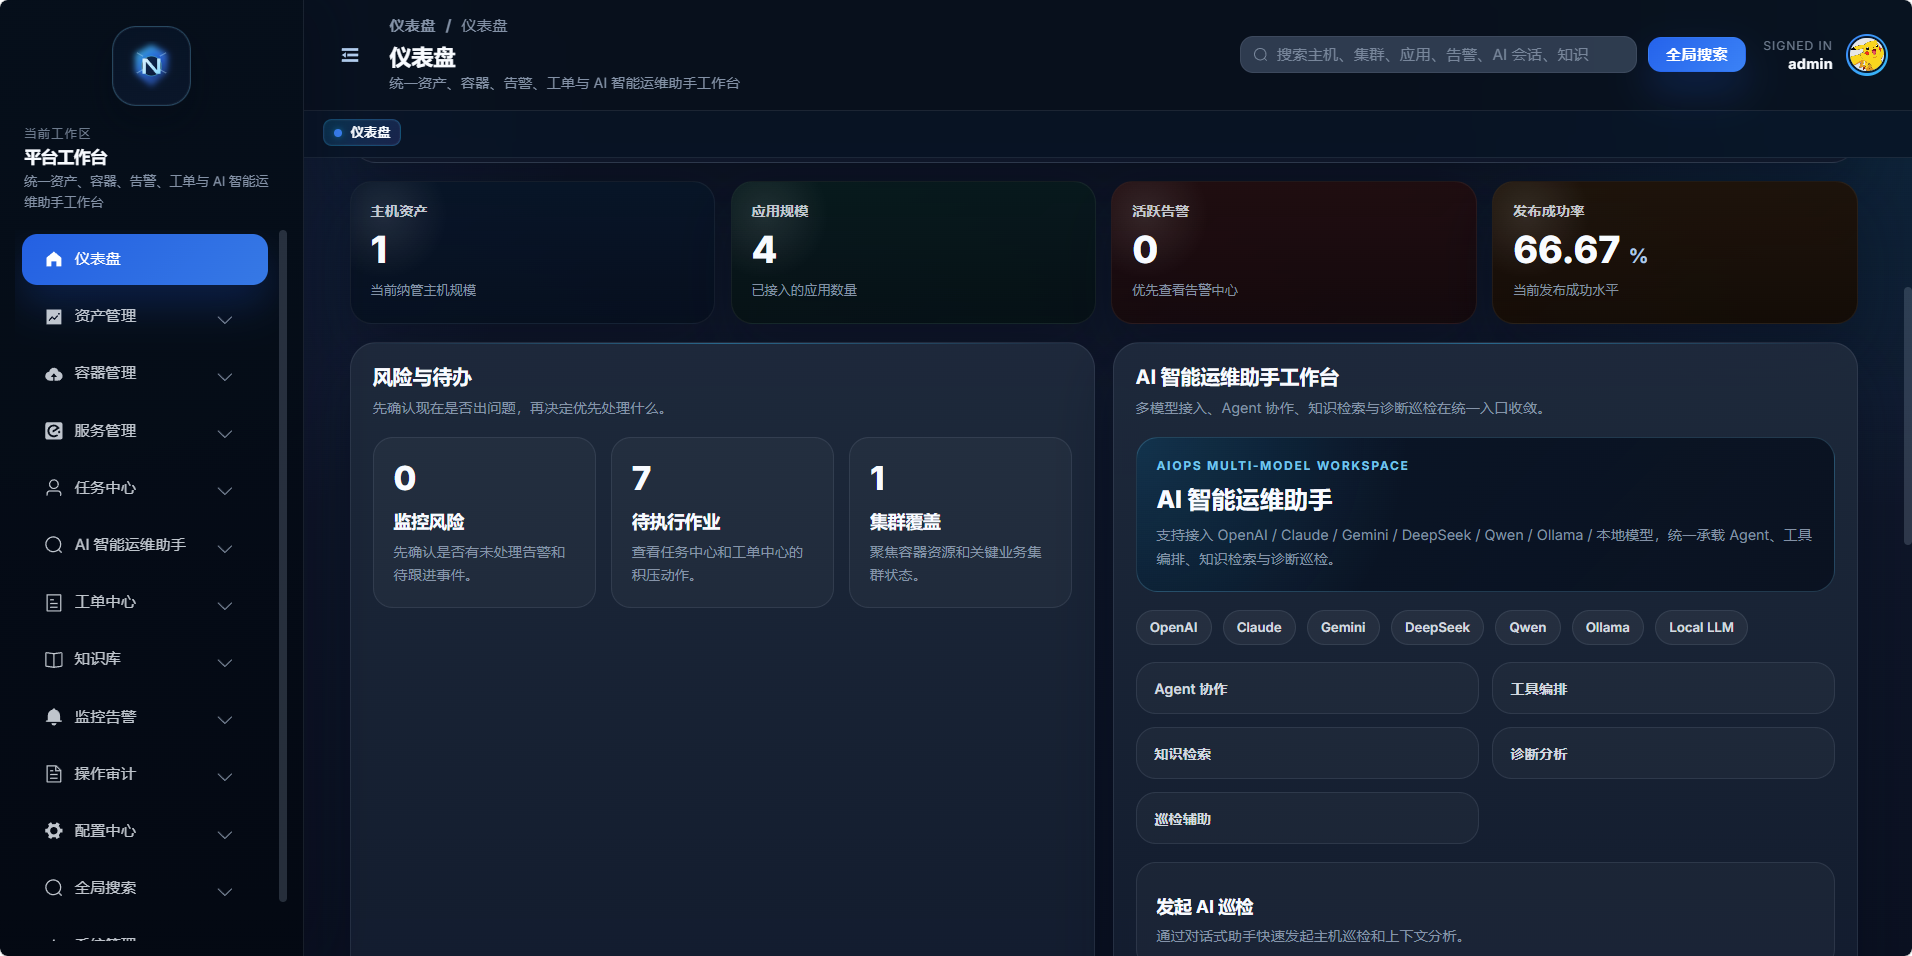Click the 全局搜索 search button

1697,55
